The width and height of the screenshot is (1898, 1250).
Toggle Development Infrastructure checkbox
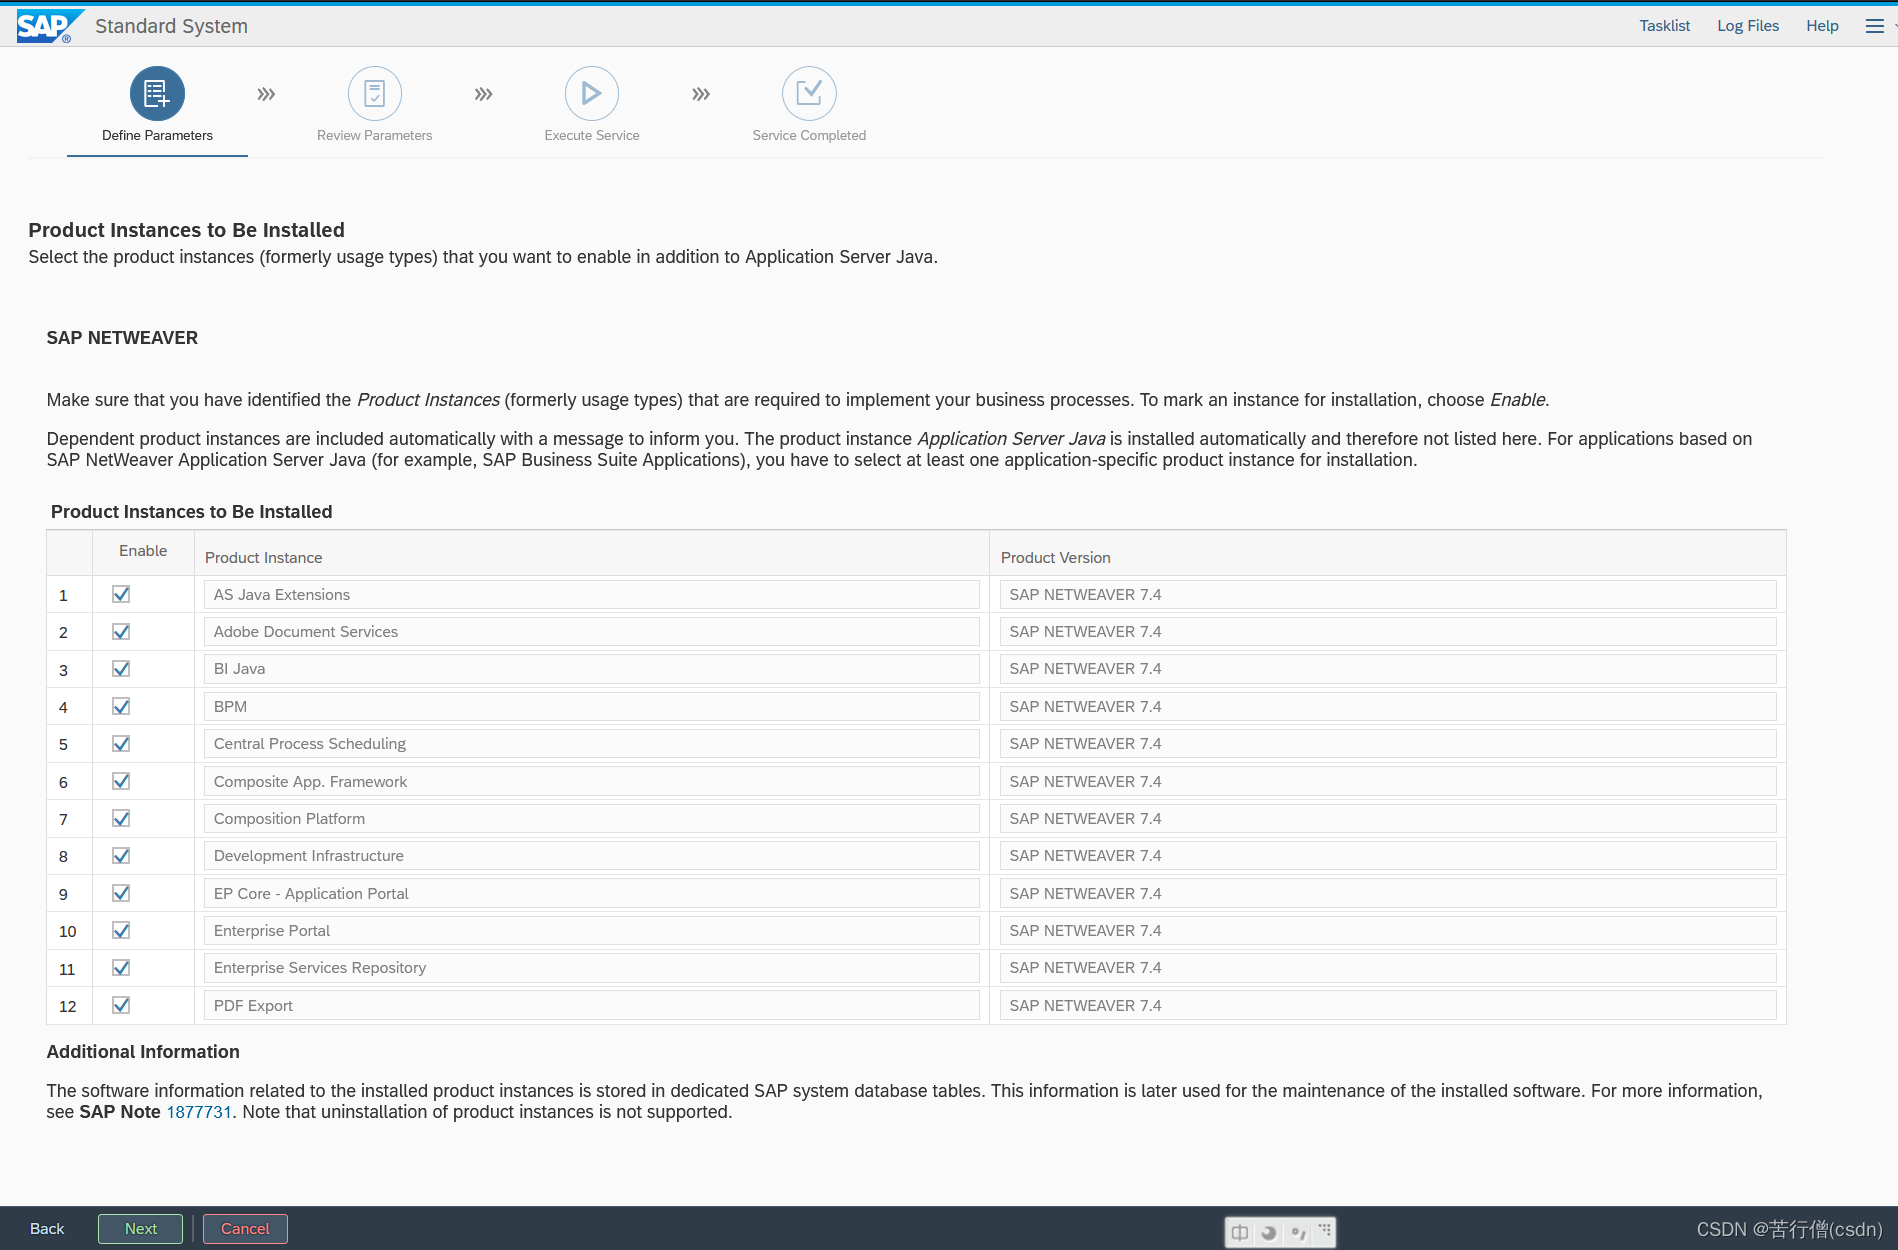click(x=121, y=855)
